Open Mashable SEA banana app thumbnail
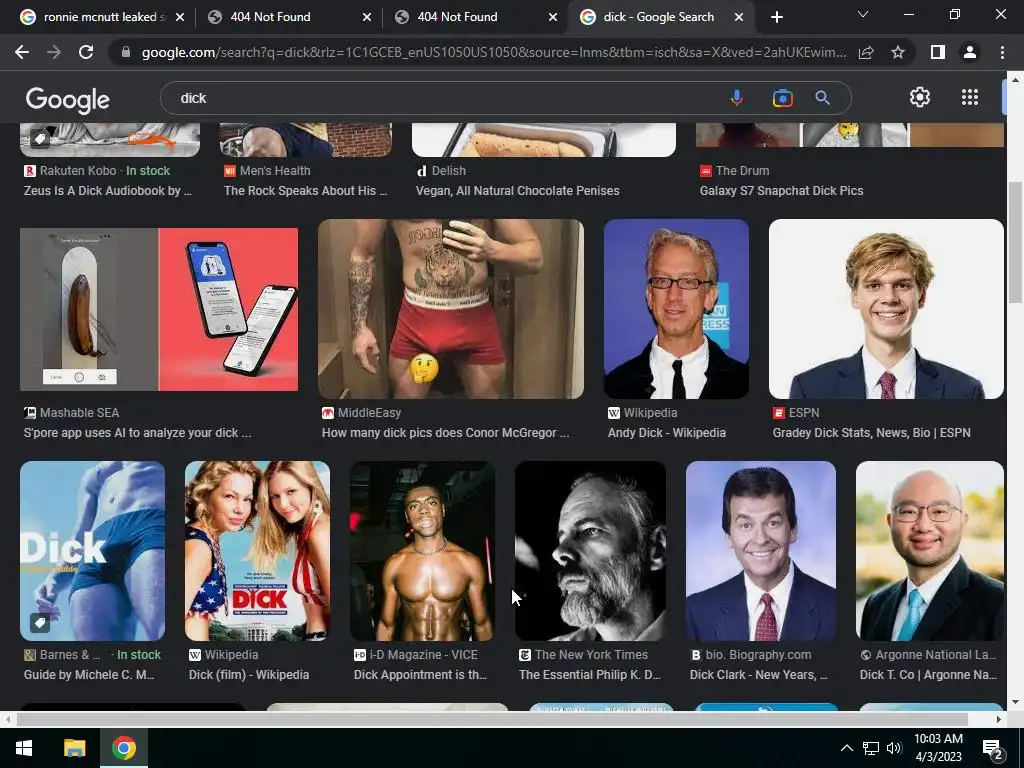 click(159, 309)
